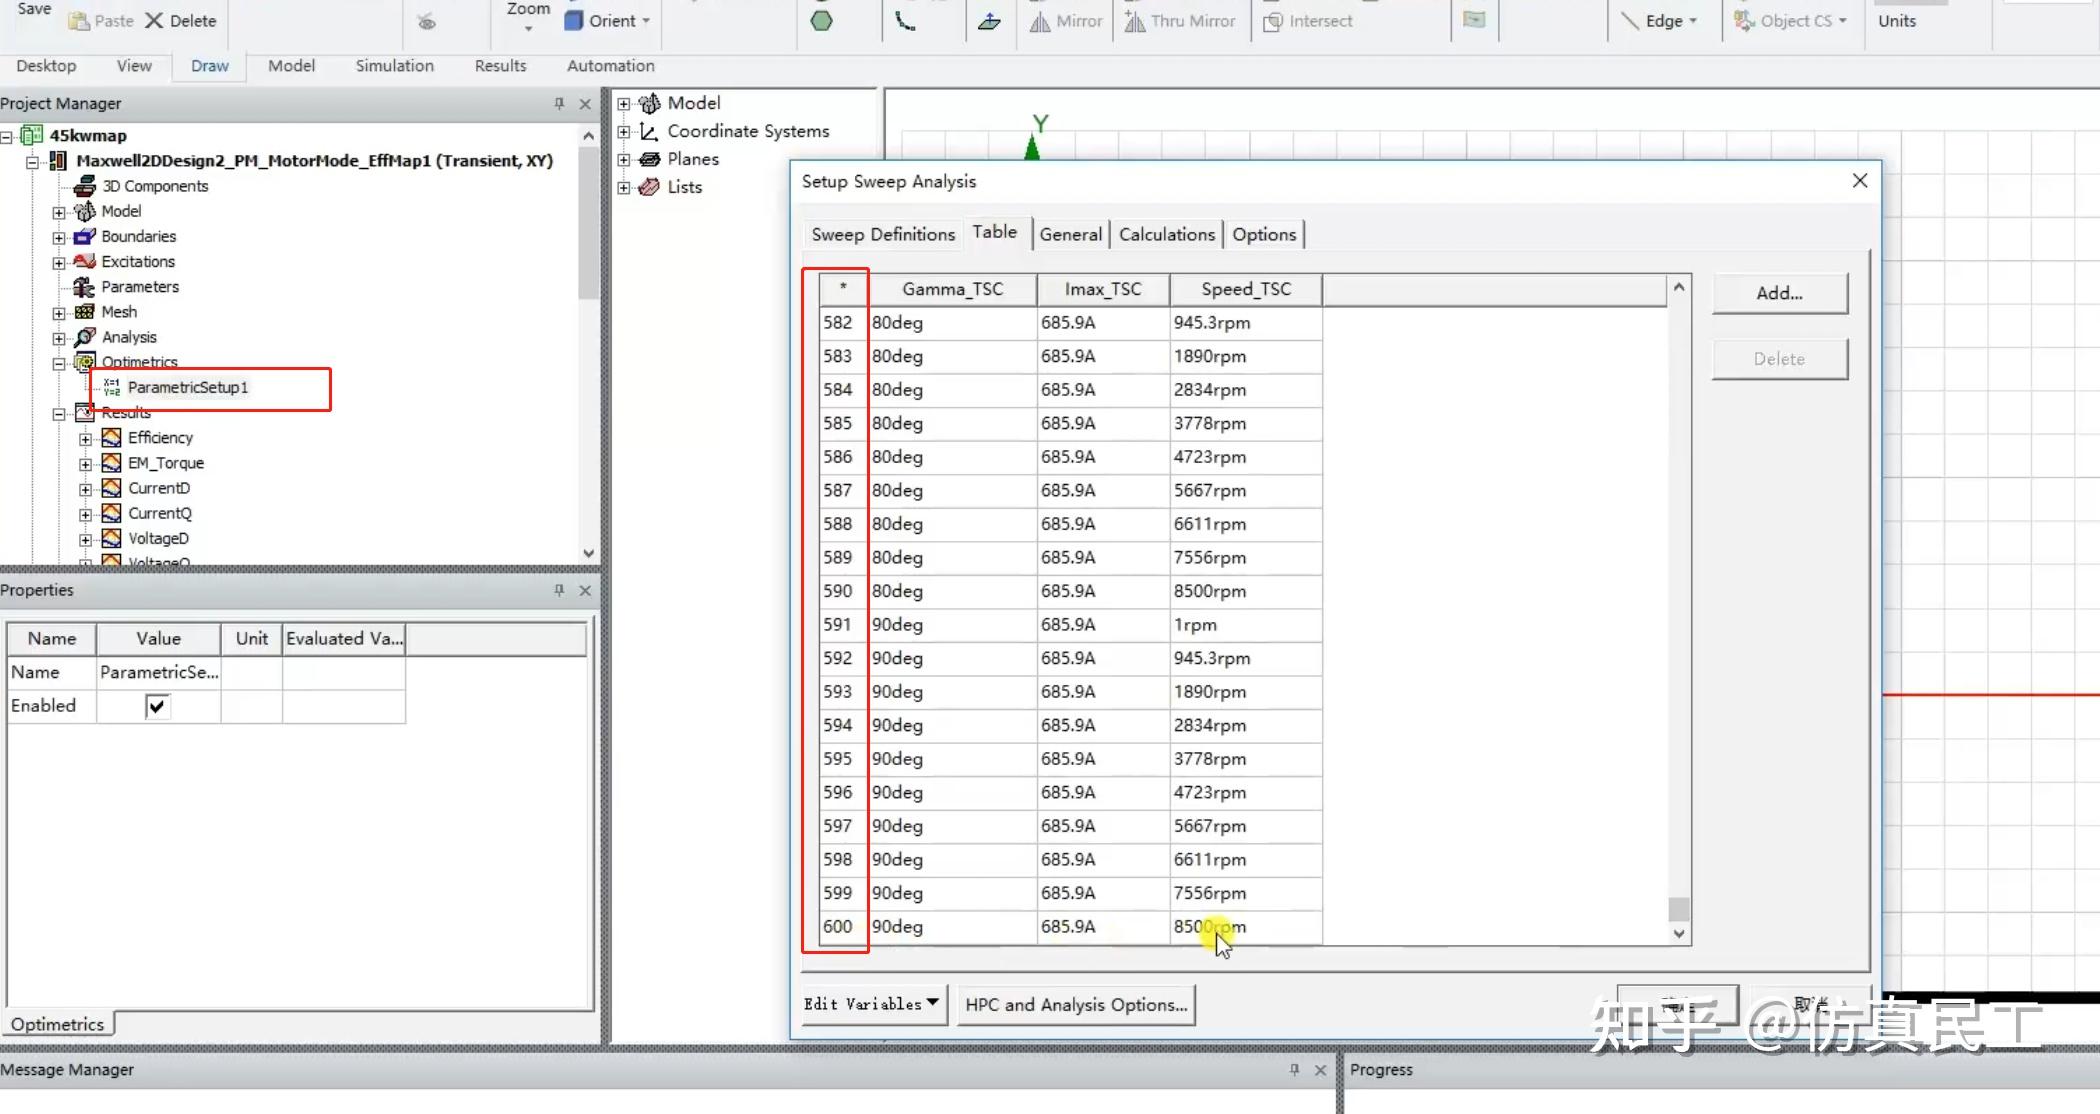Click the Coordinate Systems icon
This screenshot has width=2100, height=1114.
click(650, 131)
